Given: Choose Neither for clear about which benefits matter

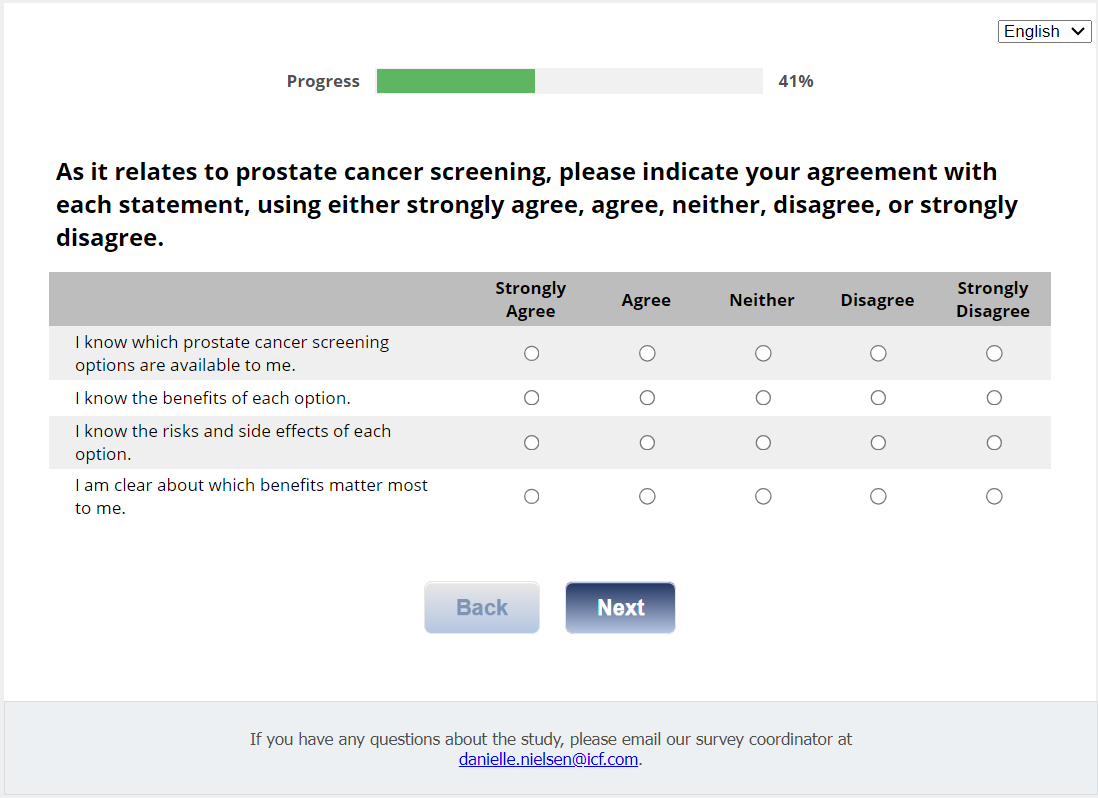Looking at the screenshot, I should 763,496.
